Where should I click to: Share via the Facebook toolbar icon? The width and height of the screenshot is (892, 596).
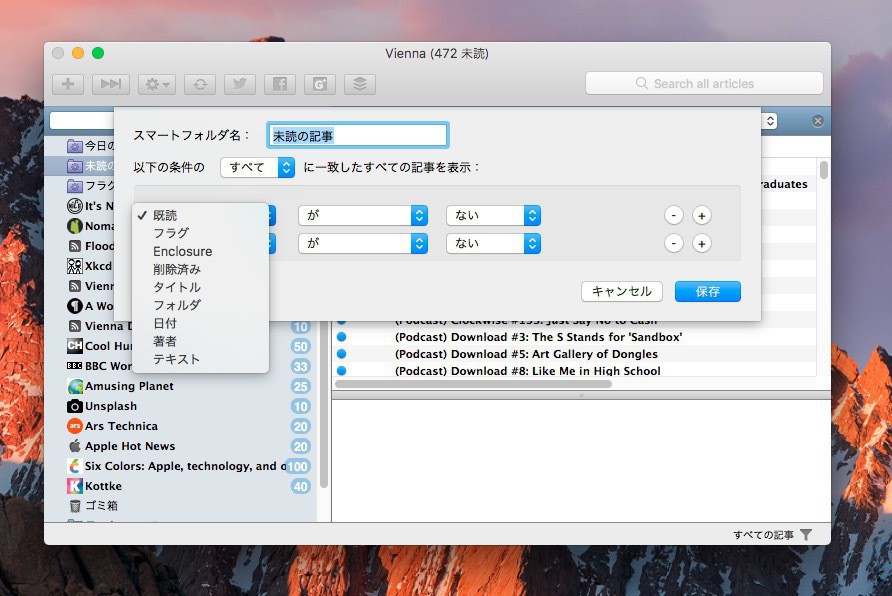click(x=280, y=84)
